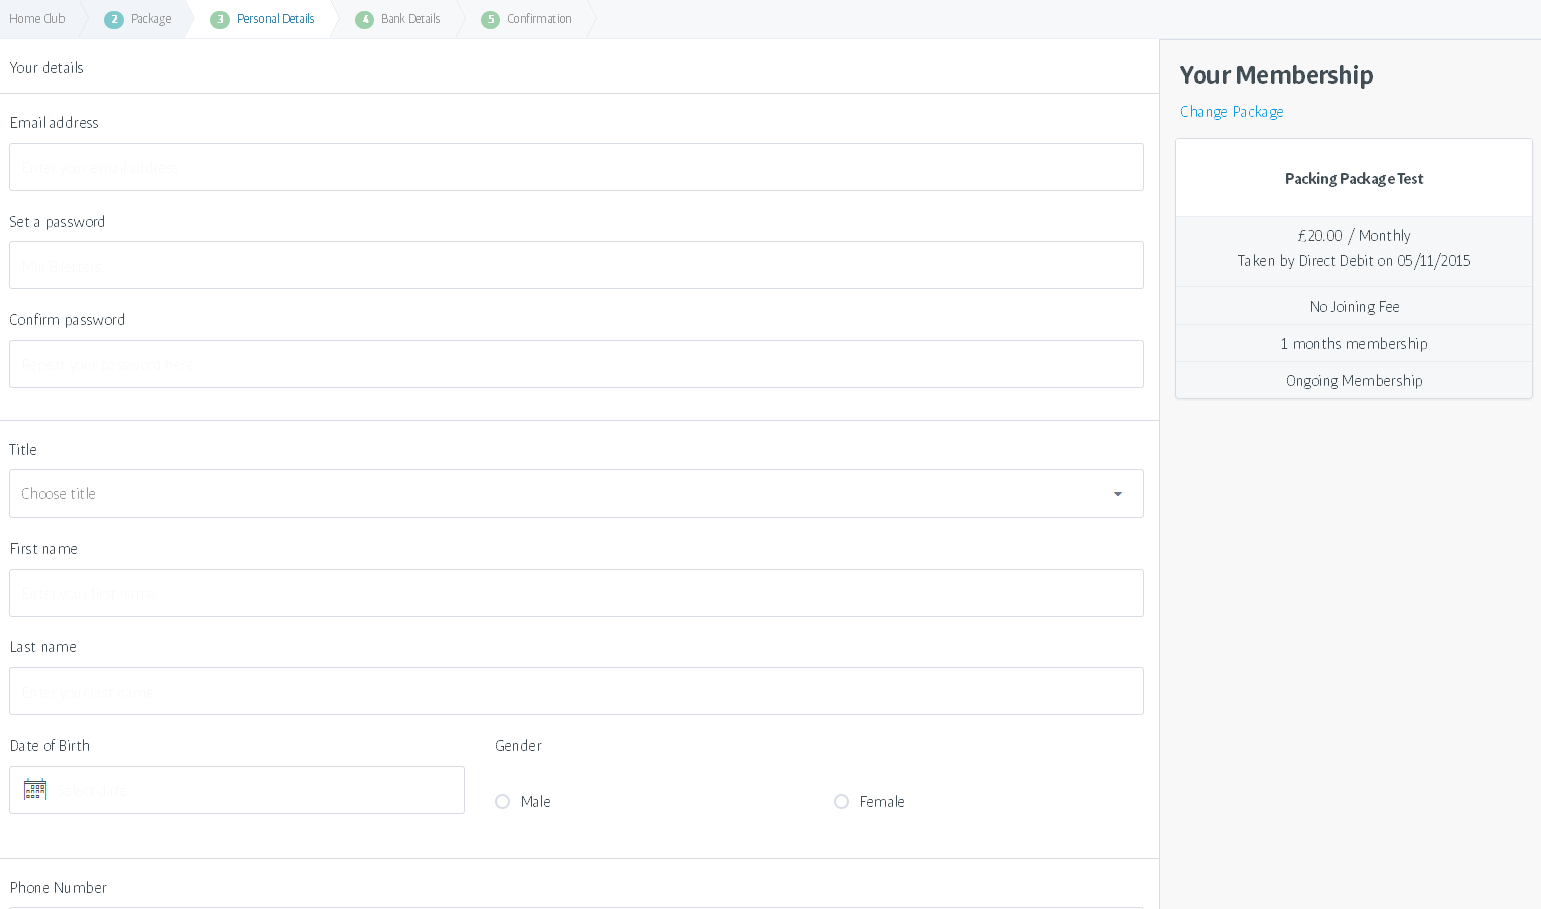This screenshot has width=1541, height=909.
Task: Click into the Set a password field
Action: tap(576, 265)
